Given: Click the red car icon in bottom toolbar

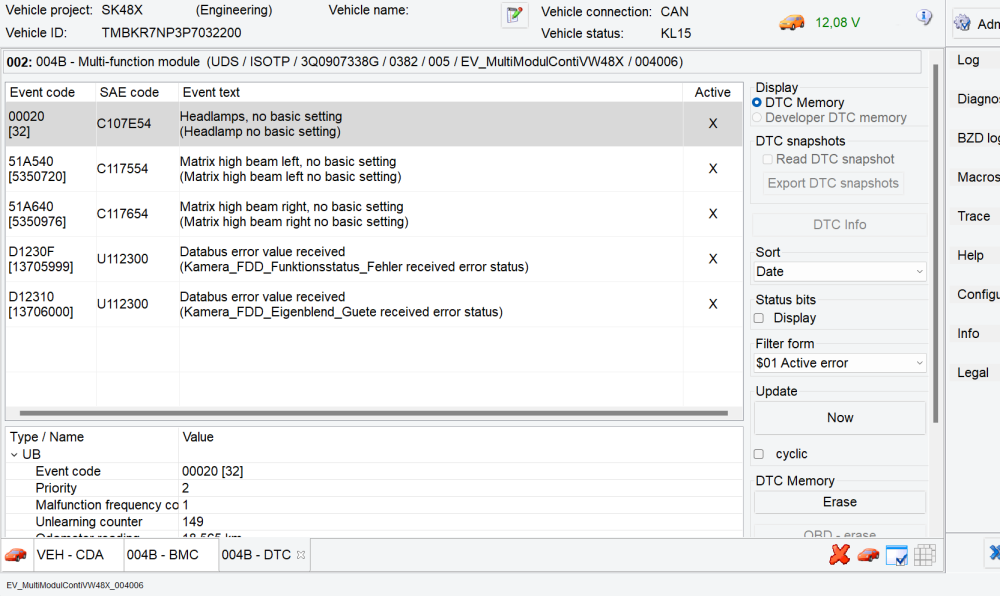Looking at the screenshot, I should coord(868,555).
